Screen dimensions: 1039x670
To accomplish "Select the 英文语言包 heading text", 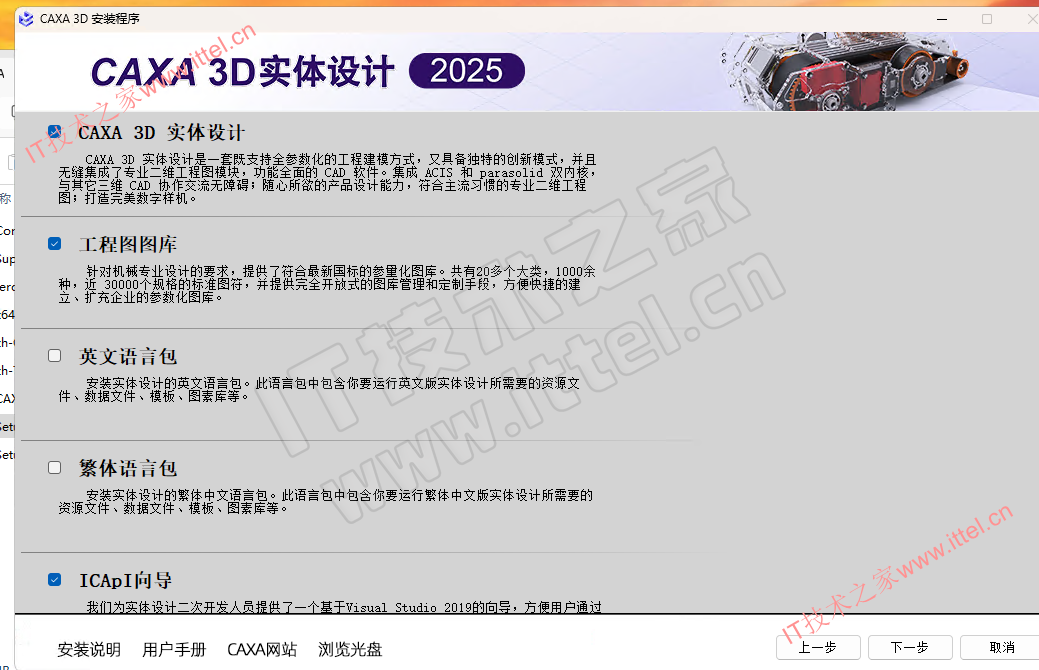I will [x=128, y=357].
